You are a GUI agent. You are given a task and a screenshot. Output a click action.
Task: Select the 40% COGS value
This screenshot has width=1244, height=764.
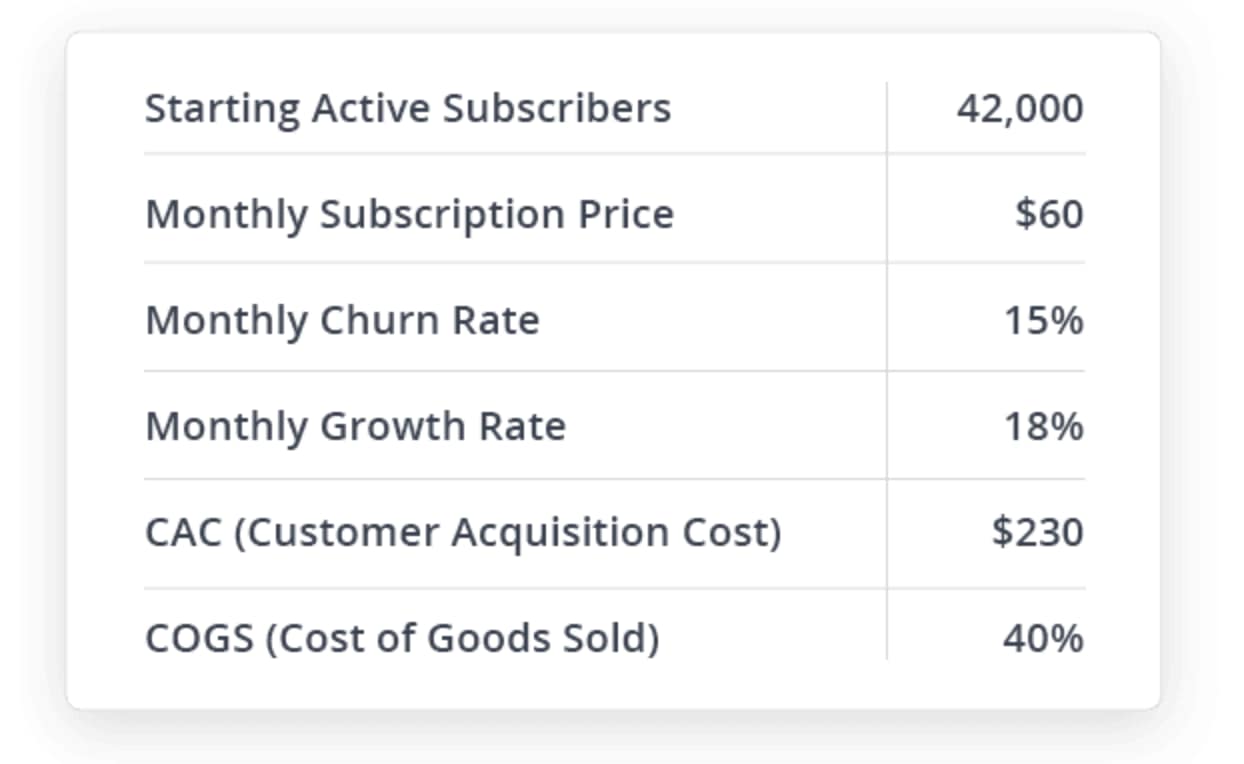click(1042, 639)
